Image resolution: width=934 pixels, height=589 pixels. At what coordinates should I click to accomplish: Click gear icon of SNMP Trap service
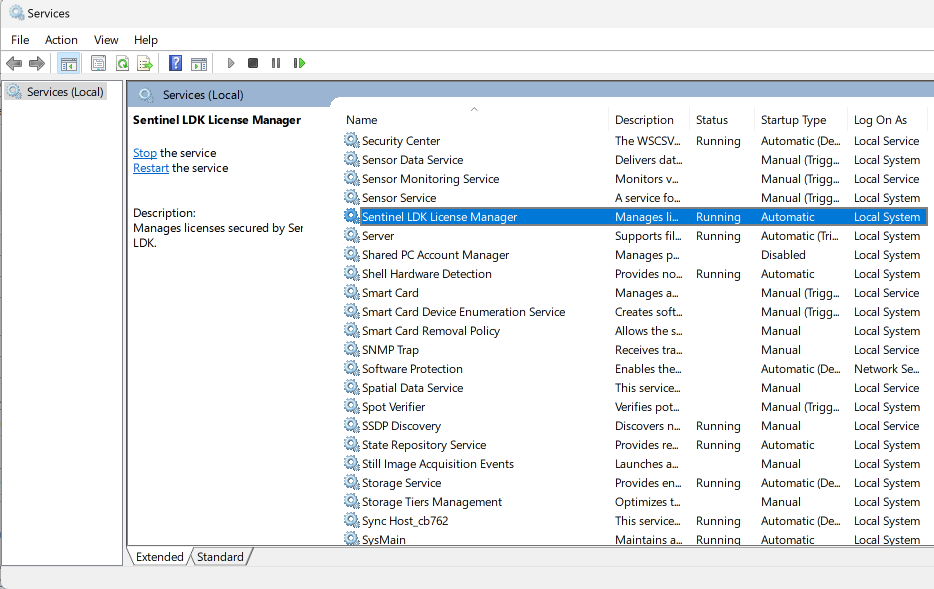(351, 350)
